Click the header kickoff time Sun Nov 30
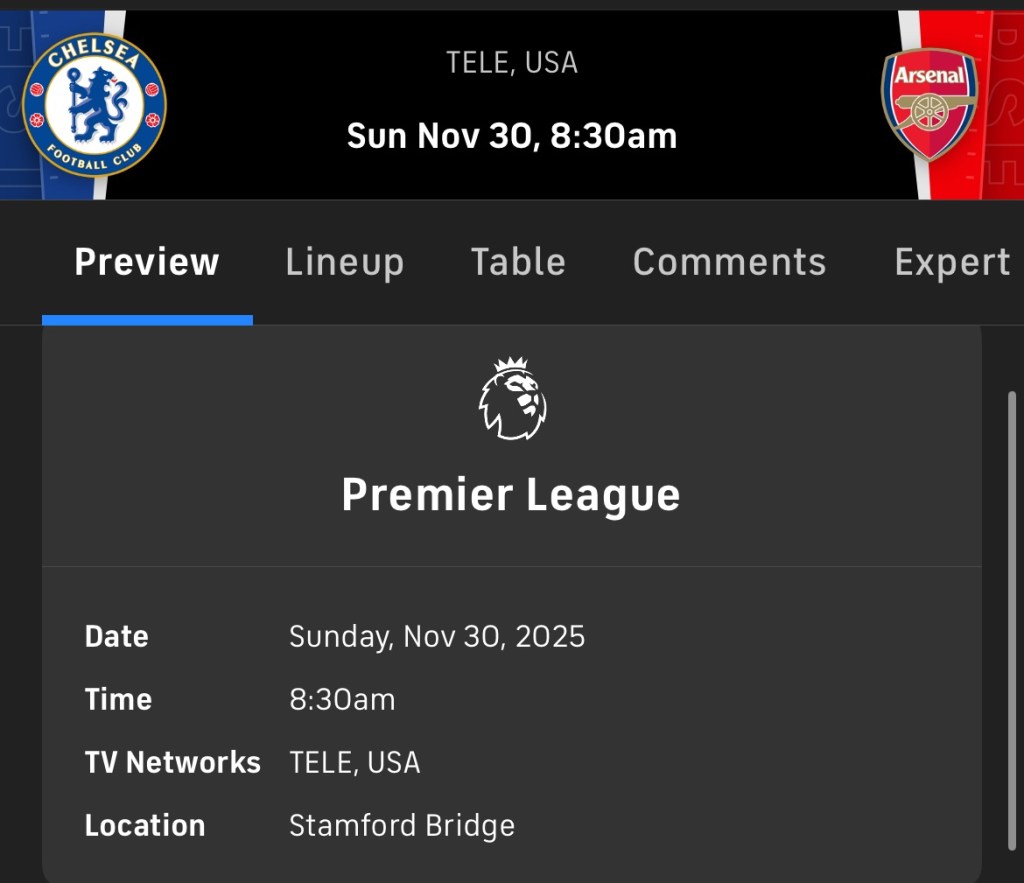This screenshot has height=883, width=1024. tap(512, 136)
